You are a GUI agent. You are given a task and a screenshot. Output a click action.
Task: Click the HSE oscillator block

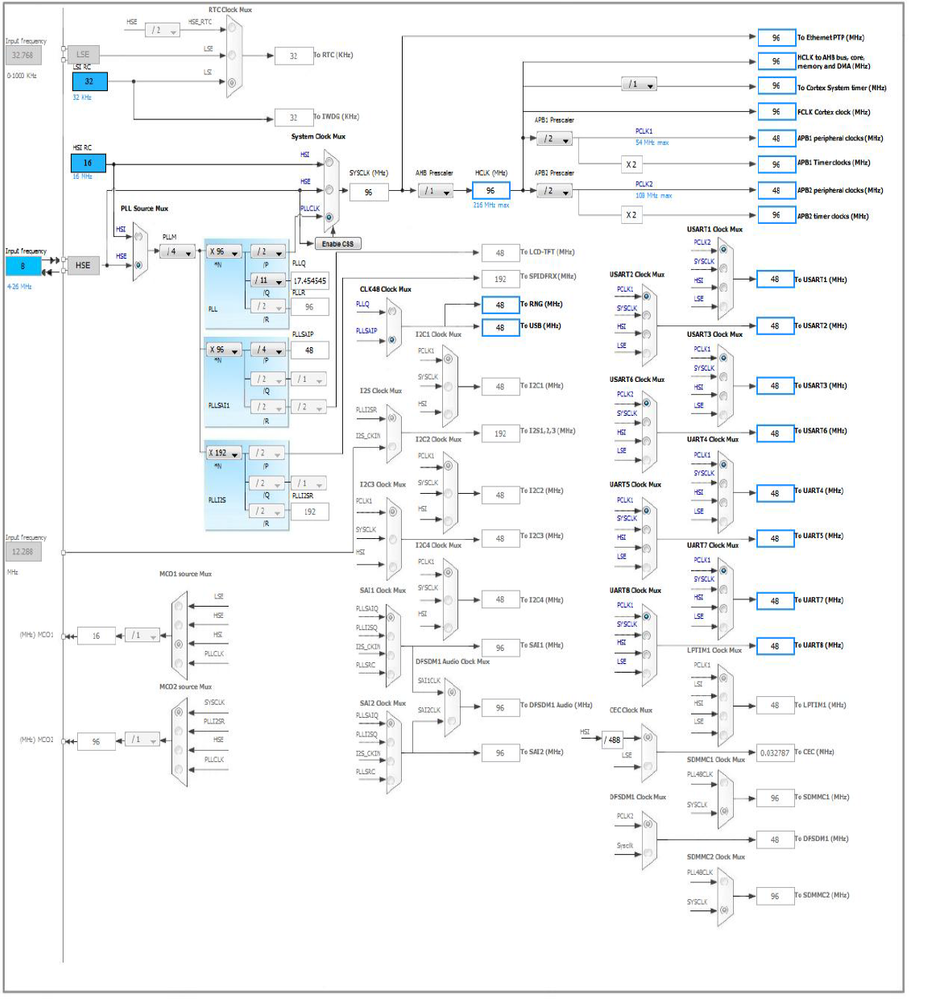(83, 265)
